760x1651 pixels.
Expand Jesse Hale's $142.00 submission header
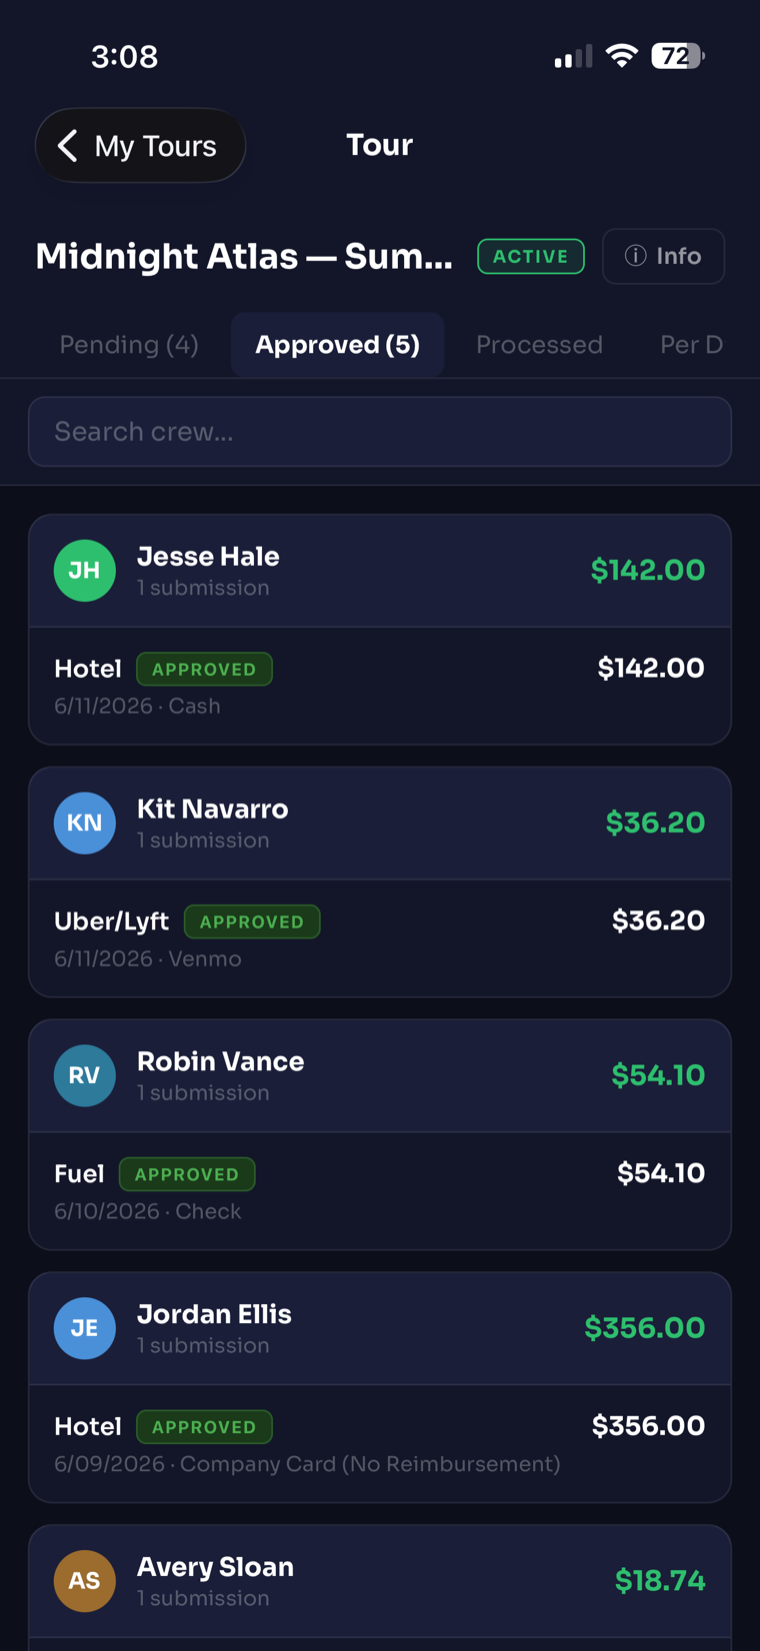pyautogui.click(x=380, y=571)
